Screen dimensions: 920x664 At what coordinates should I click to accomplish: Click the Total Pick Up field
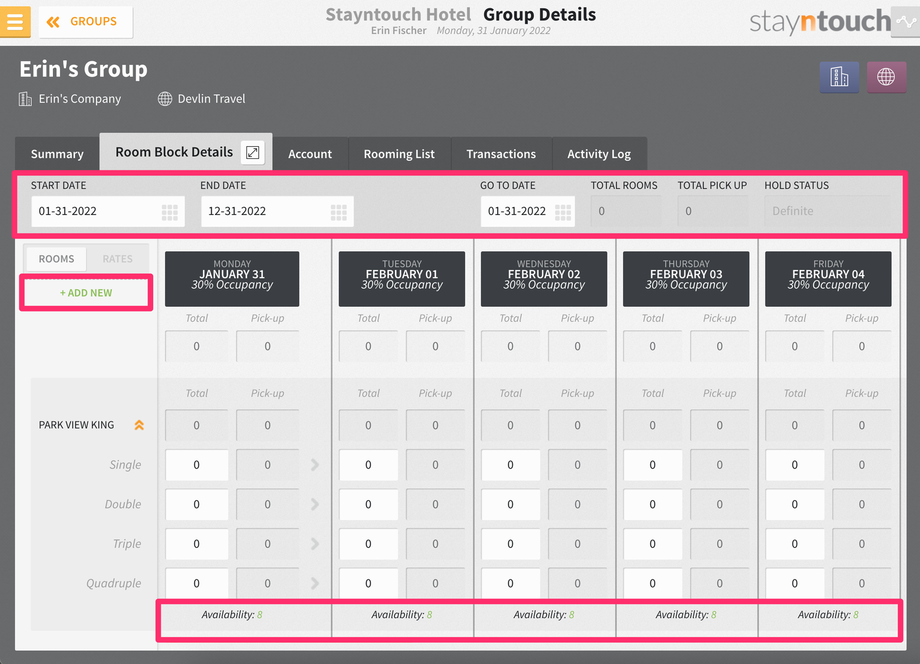(x=712, y=211)
